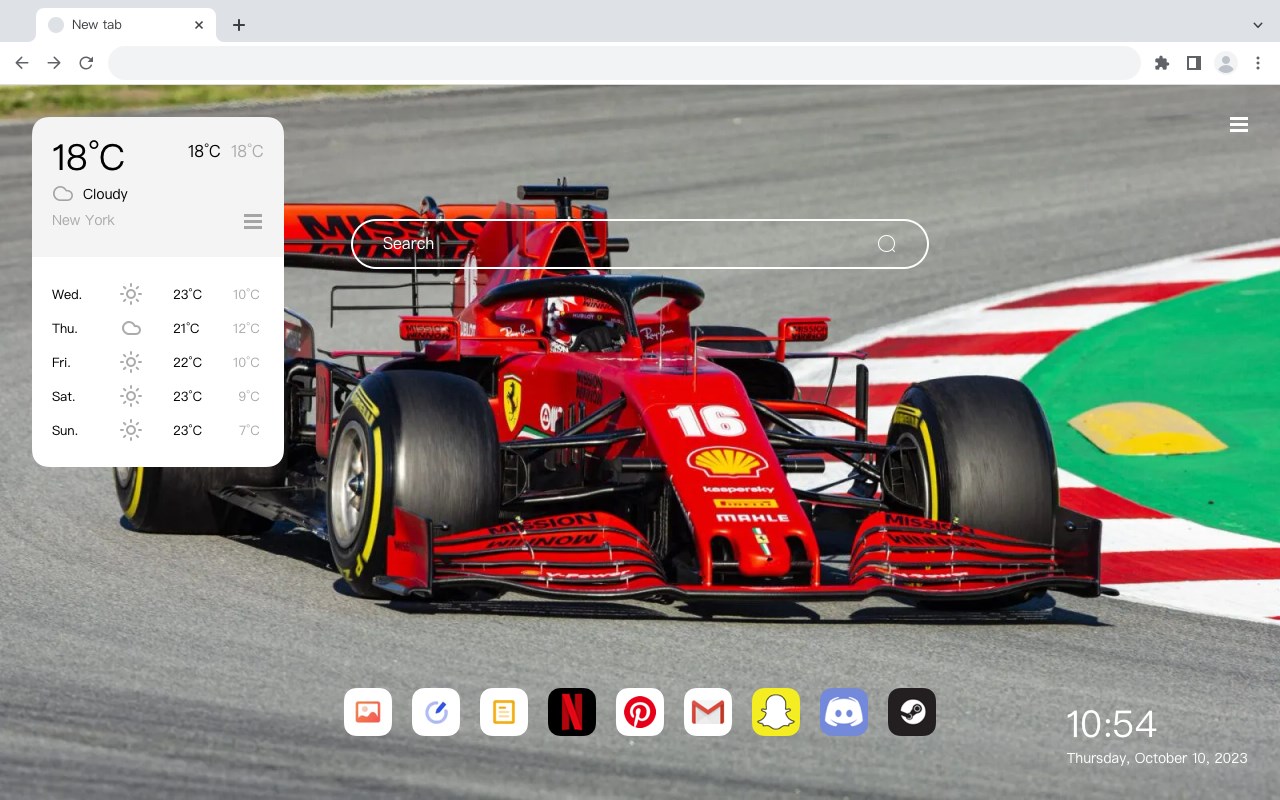Screen dimensions: 1280x800
Task: Go back with the browser back arrow
Action: pyautogui.click(x=22, y=63)
